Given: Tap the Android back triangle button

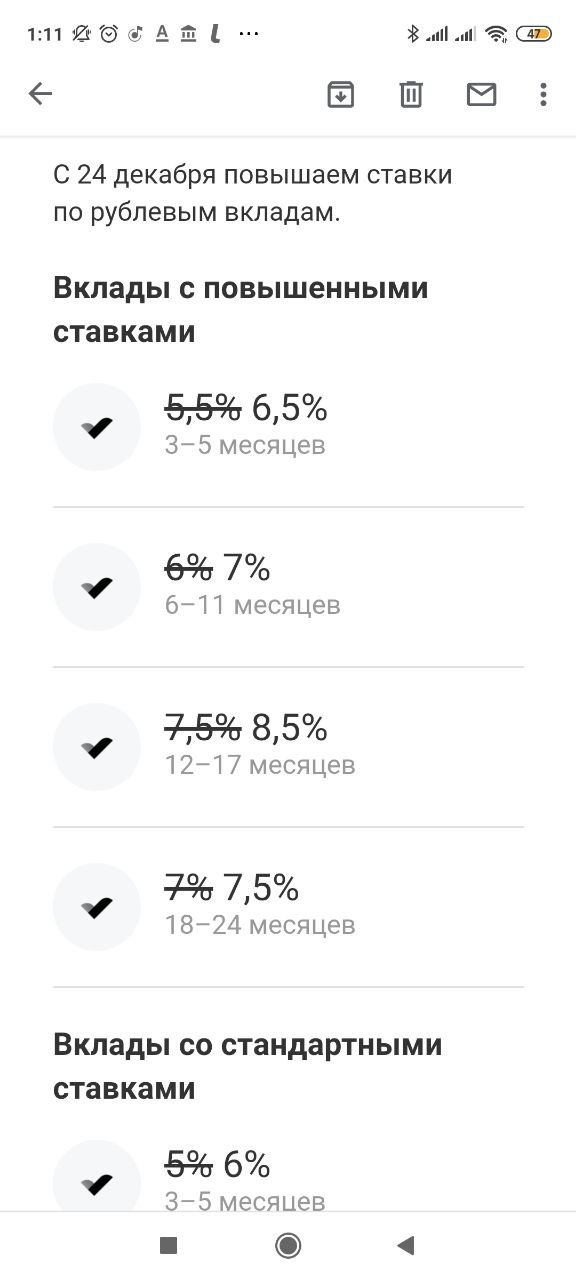Looking at the screenshot, I should pos(405,1245).
